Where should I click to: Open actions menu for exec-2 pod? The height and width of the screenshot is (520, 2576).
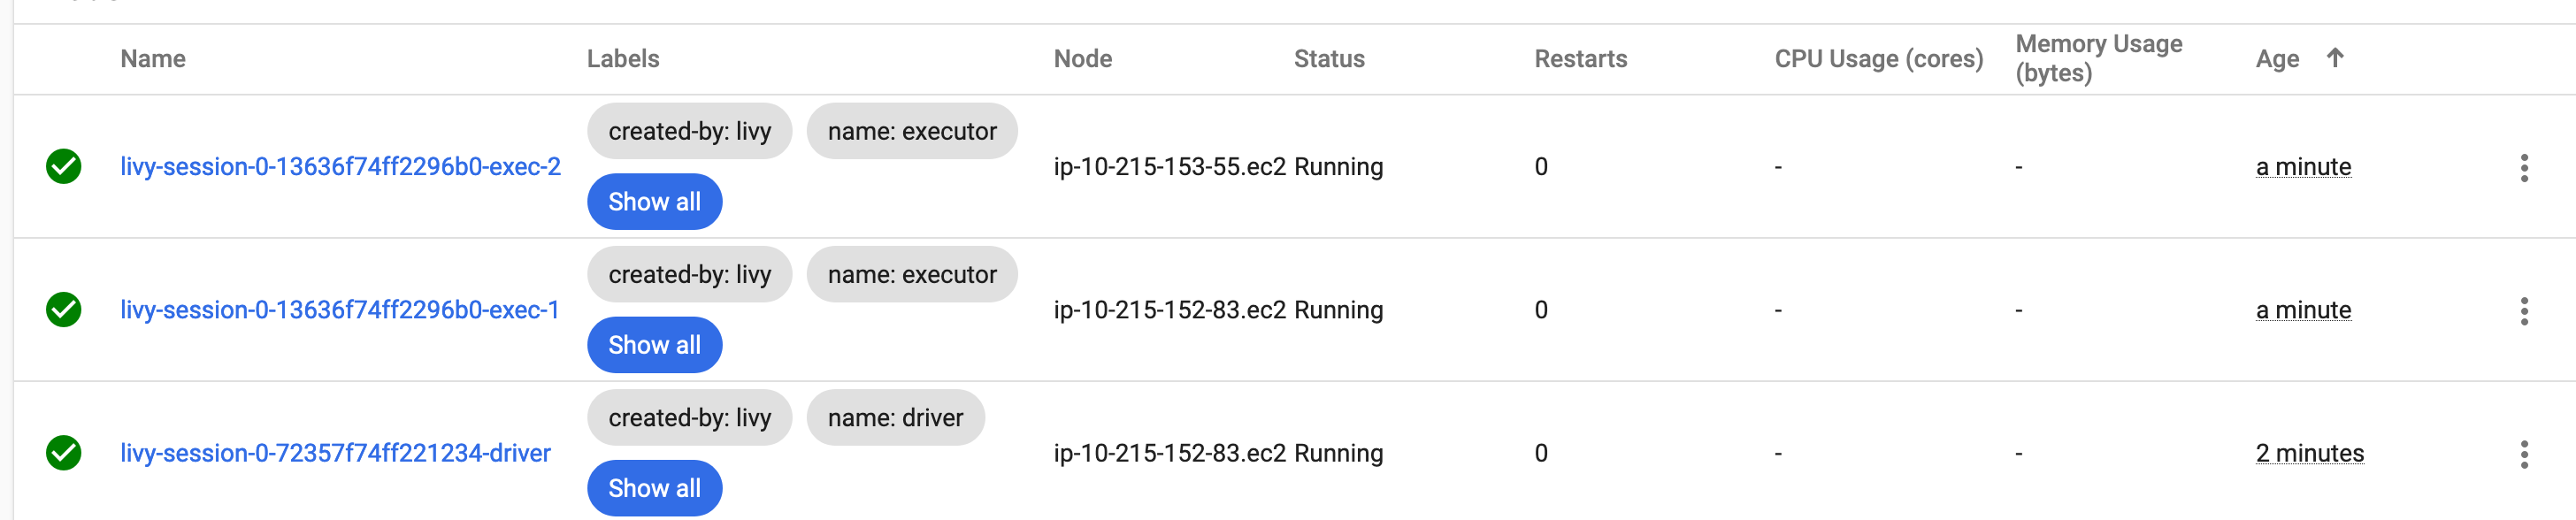pos(2524,167)
